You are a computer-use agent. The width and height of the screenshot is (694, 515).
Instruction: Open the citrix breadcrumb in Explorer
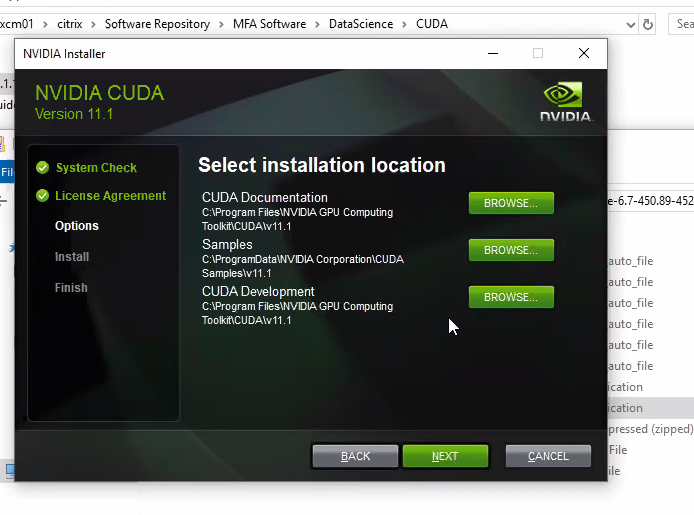(69, 24)
